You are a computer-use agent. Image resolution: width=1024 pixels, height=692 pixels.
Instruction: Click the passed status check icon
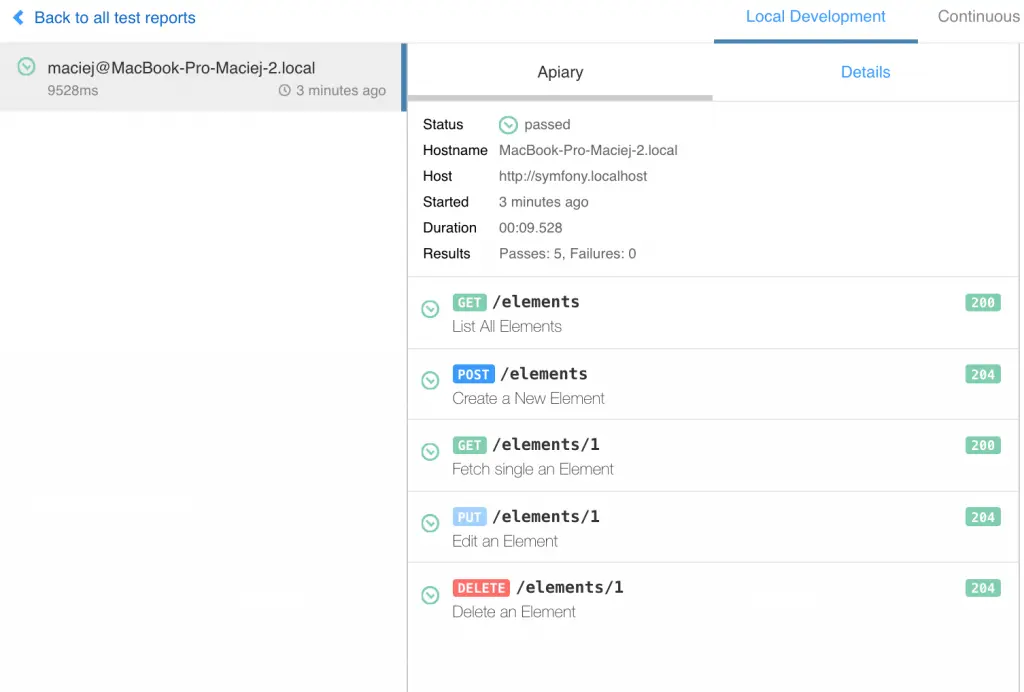tap(509, 124)
